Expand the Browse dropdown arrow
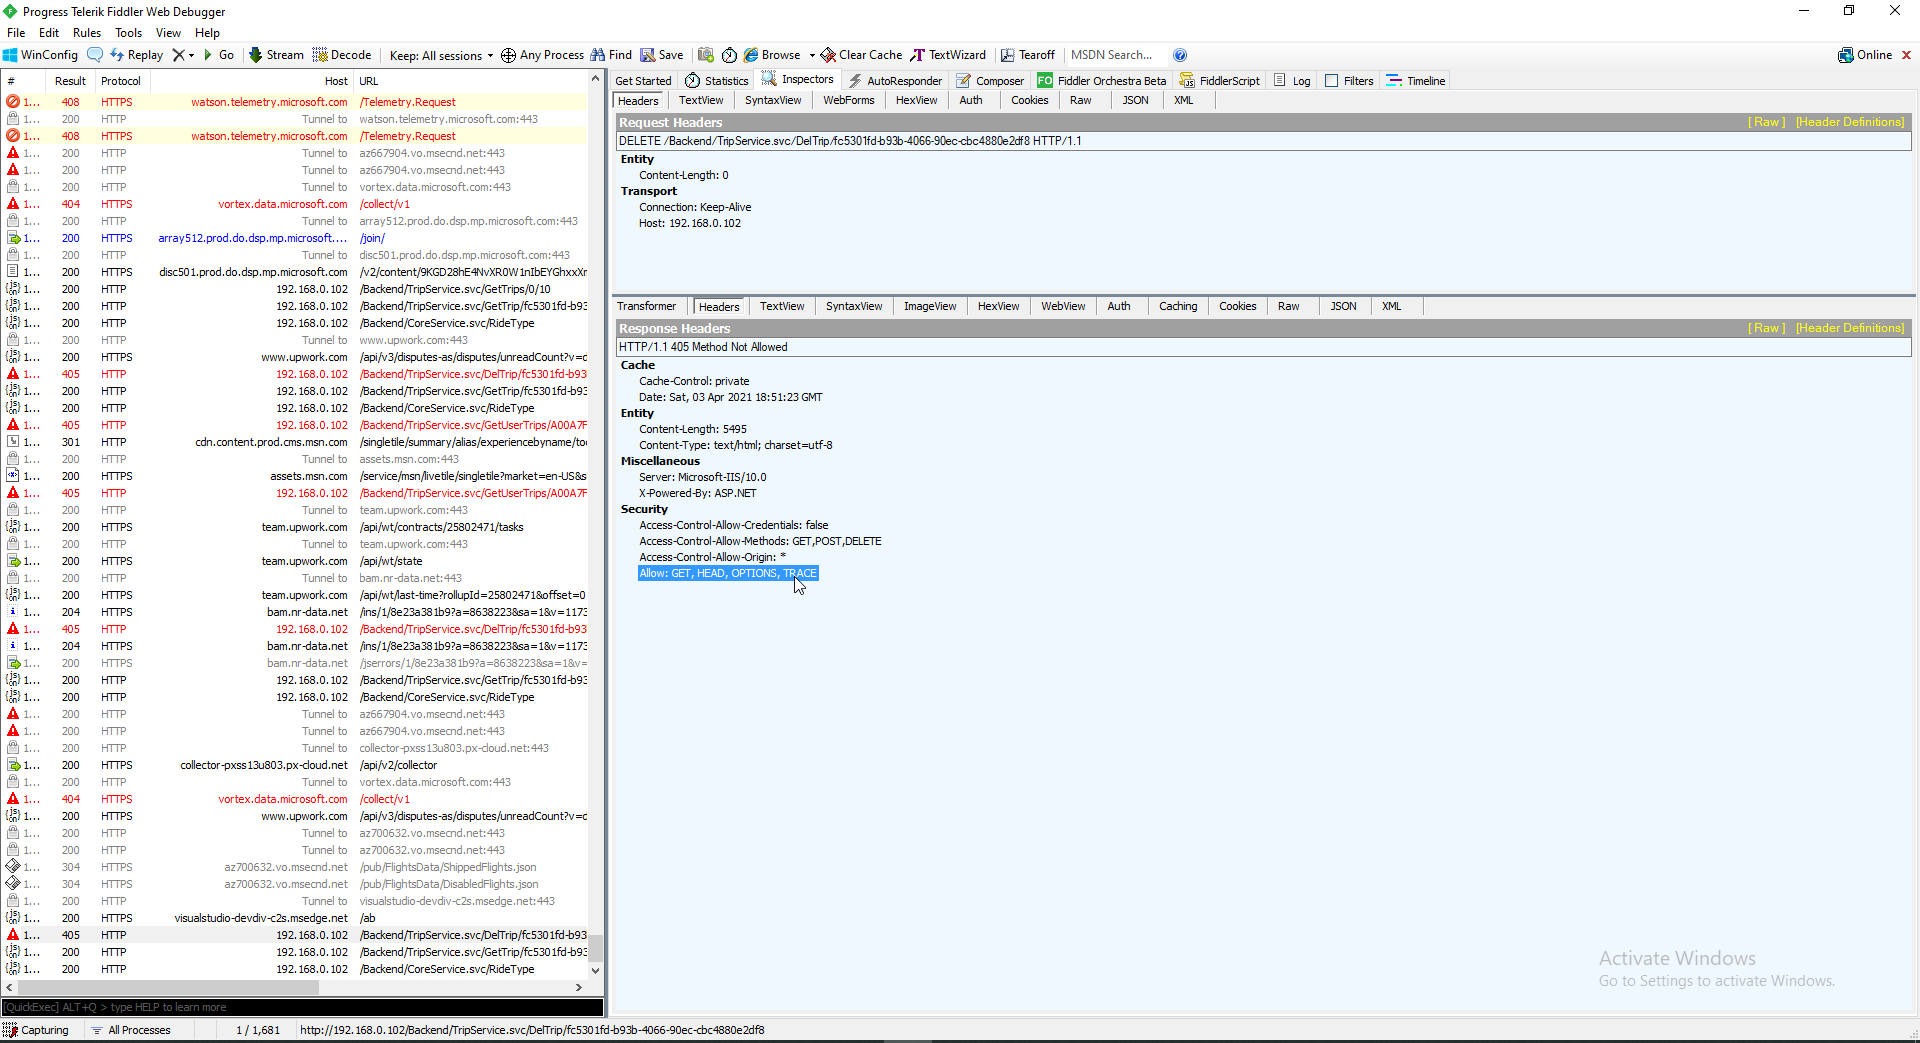The width and height of the screenshot is (1920, 1043). (812, 55)
